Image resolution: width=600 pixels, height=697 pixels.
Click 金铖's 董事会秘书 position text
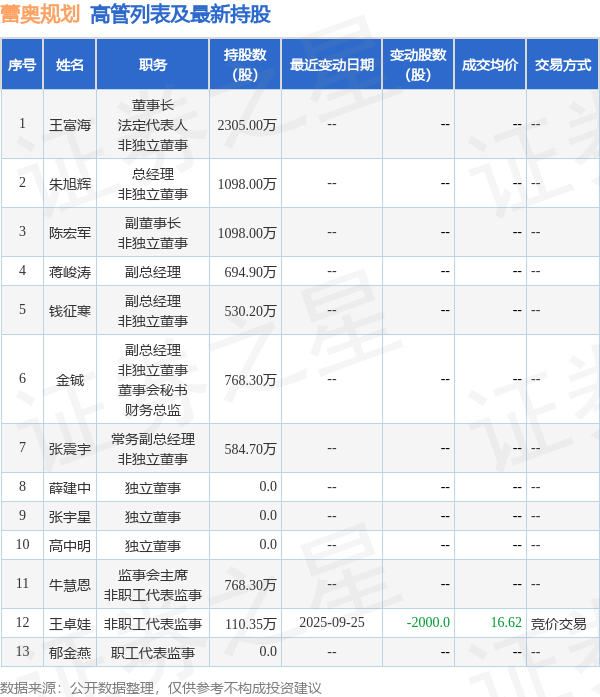click(x=153, y=390)
